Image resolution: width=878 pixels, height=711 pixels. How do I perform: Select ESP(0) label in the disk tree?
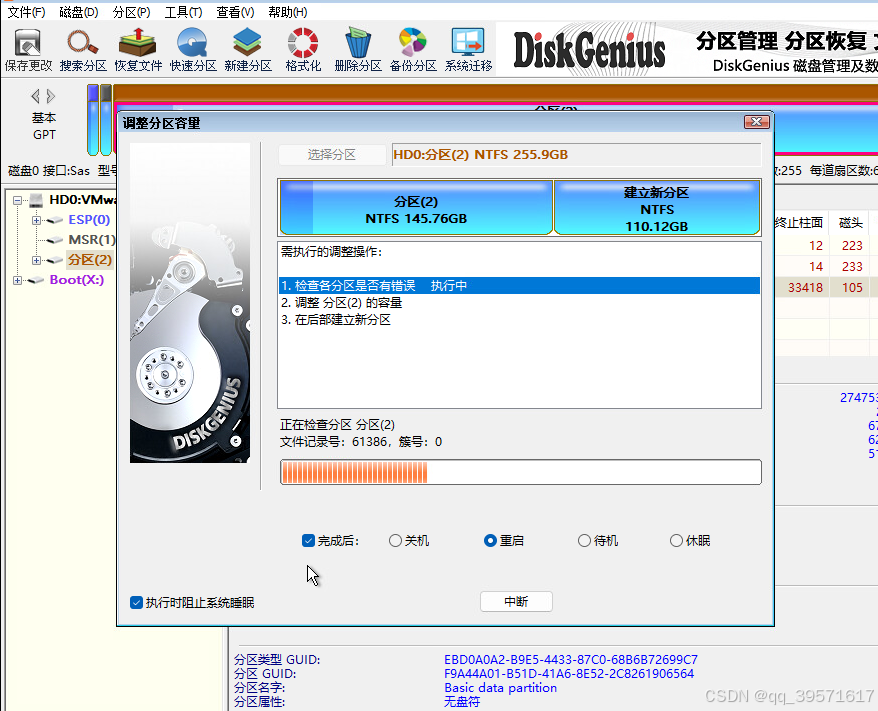coord(89,219)
